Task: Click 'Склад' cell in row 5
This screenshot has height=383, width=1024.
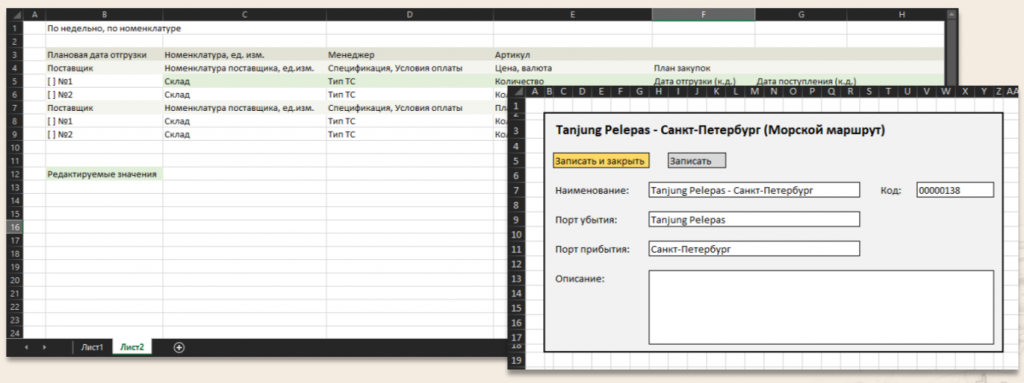Action: [x=245, y=82]
